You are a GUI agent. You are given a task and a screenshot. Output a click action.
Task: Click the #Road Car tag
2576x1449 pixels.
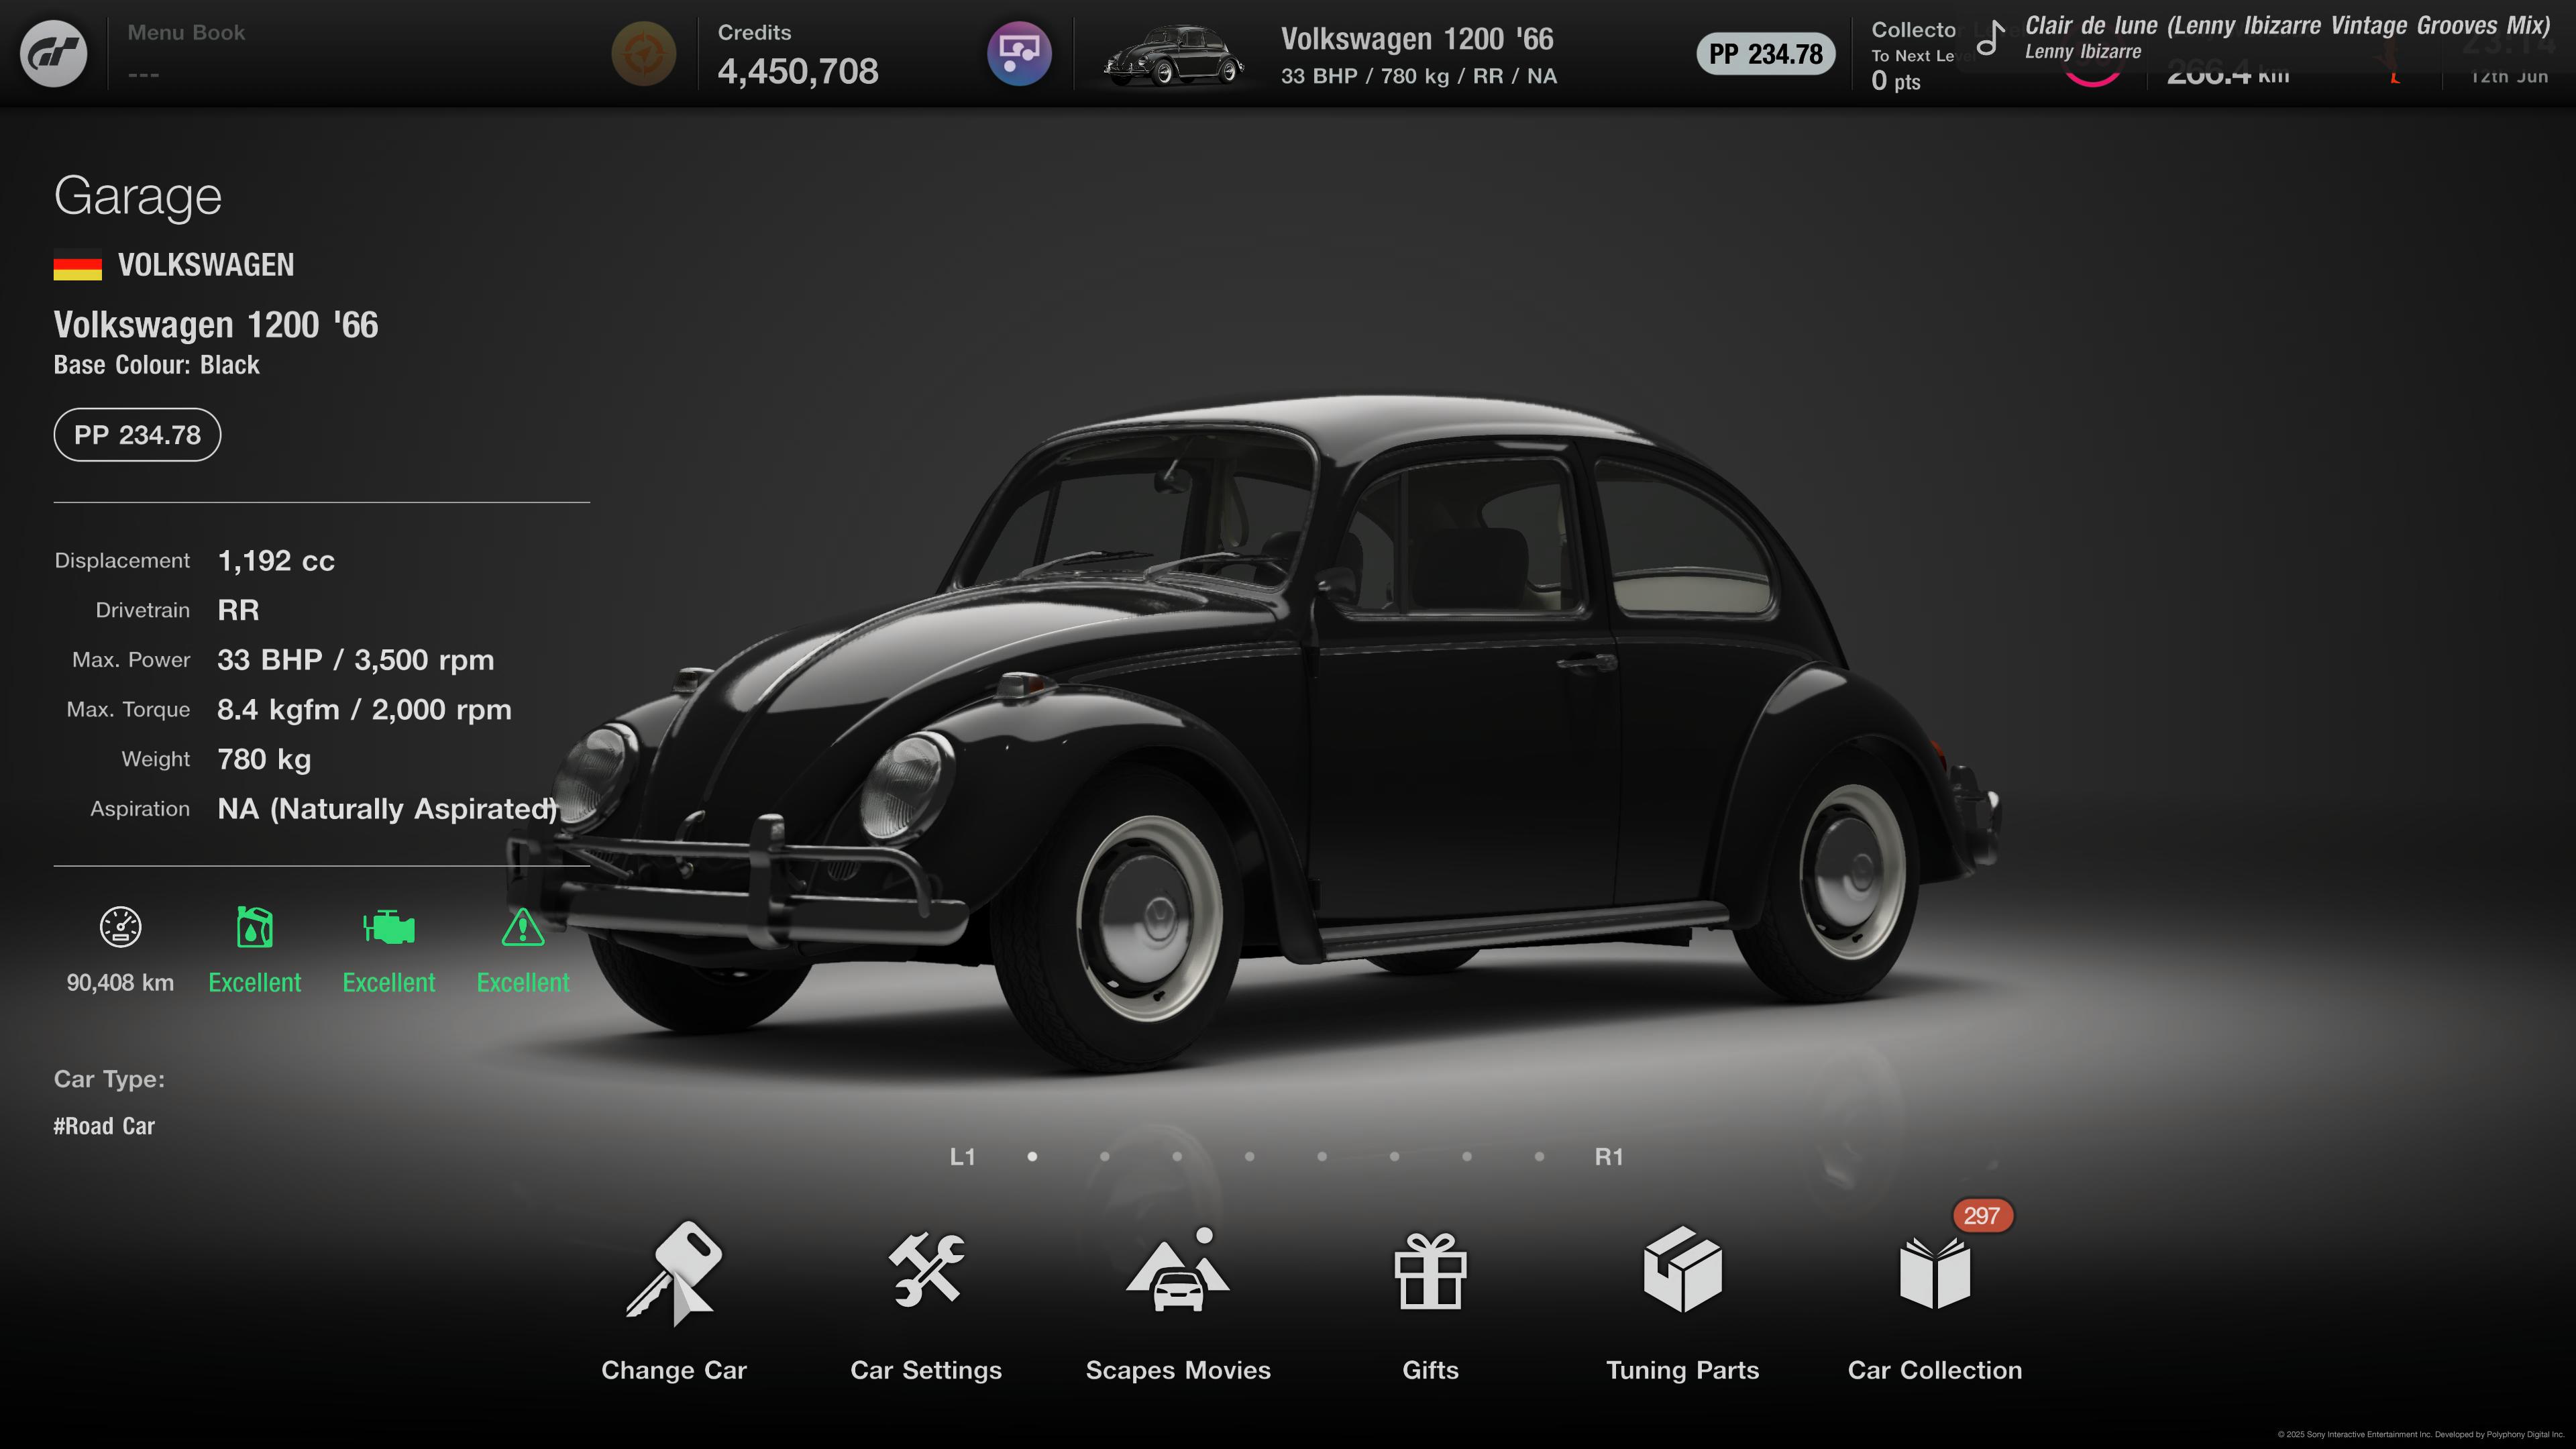click(x=104, y=1126)
